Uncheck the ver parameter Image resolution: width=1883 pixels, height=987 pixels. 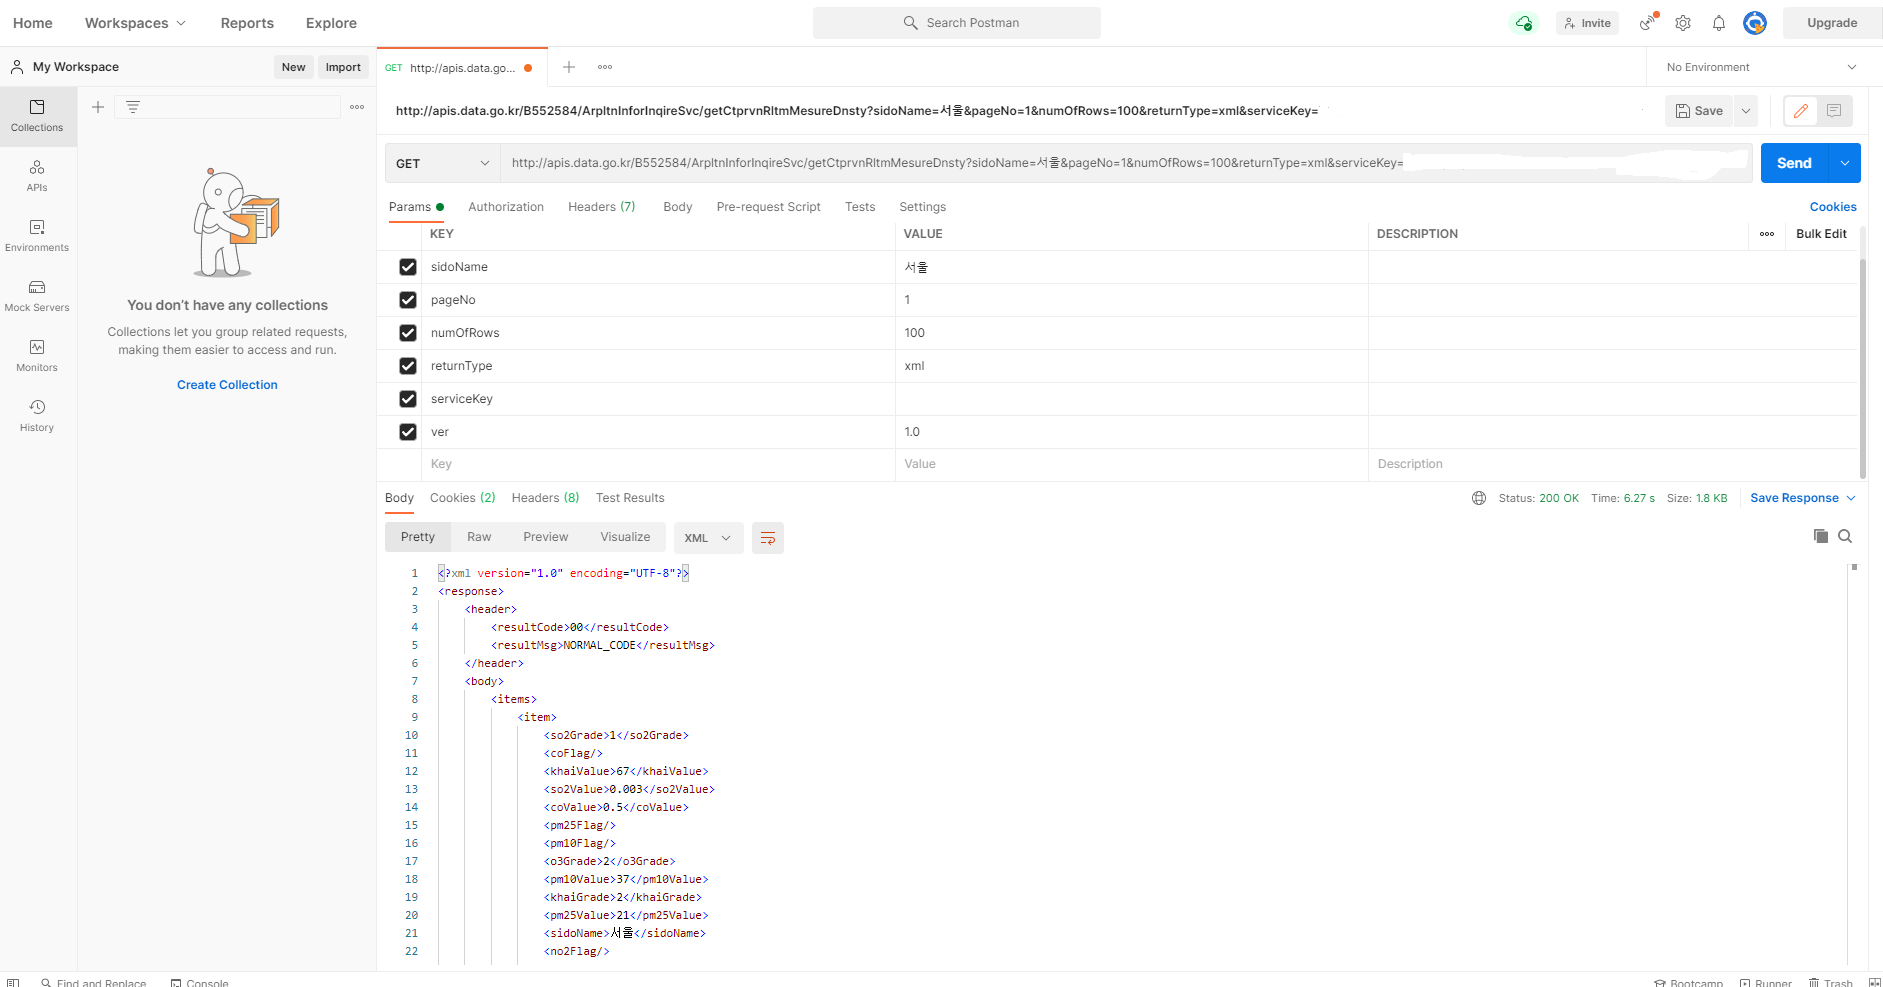point(408,432)
